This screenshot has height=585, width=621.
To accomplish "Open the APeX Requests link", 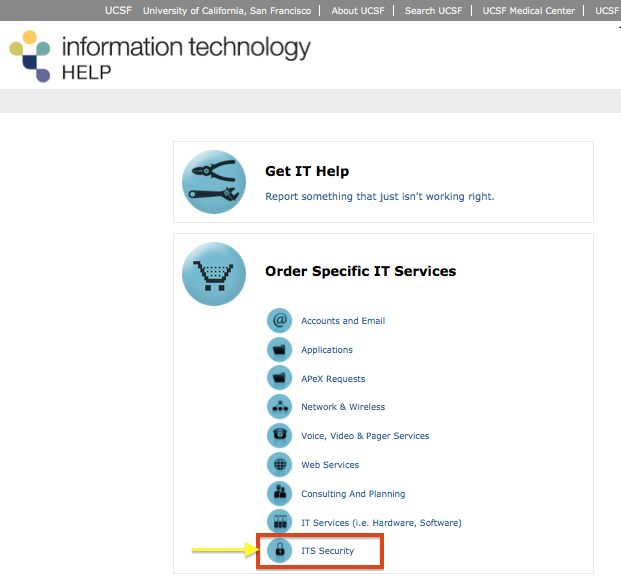I will [333, 379].
